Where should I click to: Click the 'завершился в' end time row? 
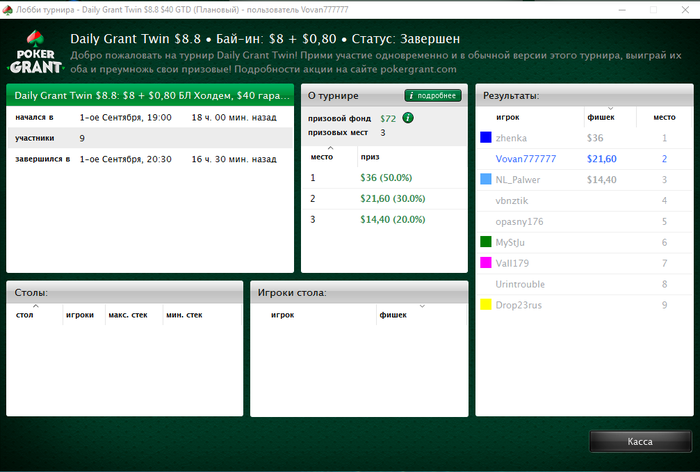[x=150, y=159]
